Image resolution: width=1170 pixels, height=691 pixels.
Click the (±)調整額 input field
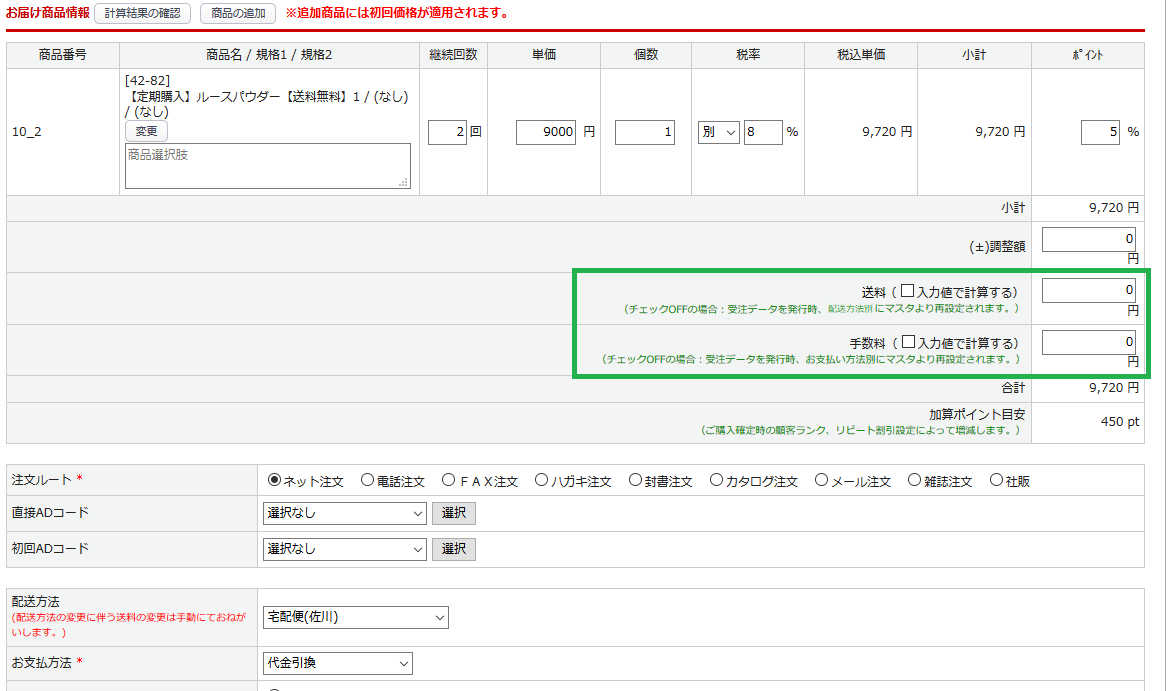coord(1088,240)
